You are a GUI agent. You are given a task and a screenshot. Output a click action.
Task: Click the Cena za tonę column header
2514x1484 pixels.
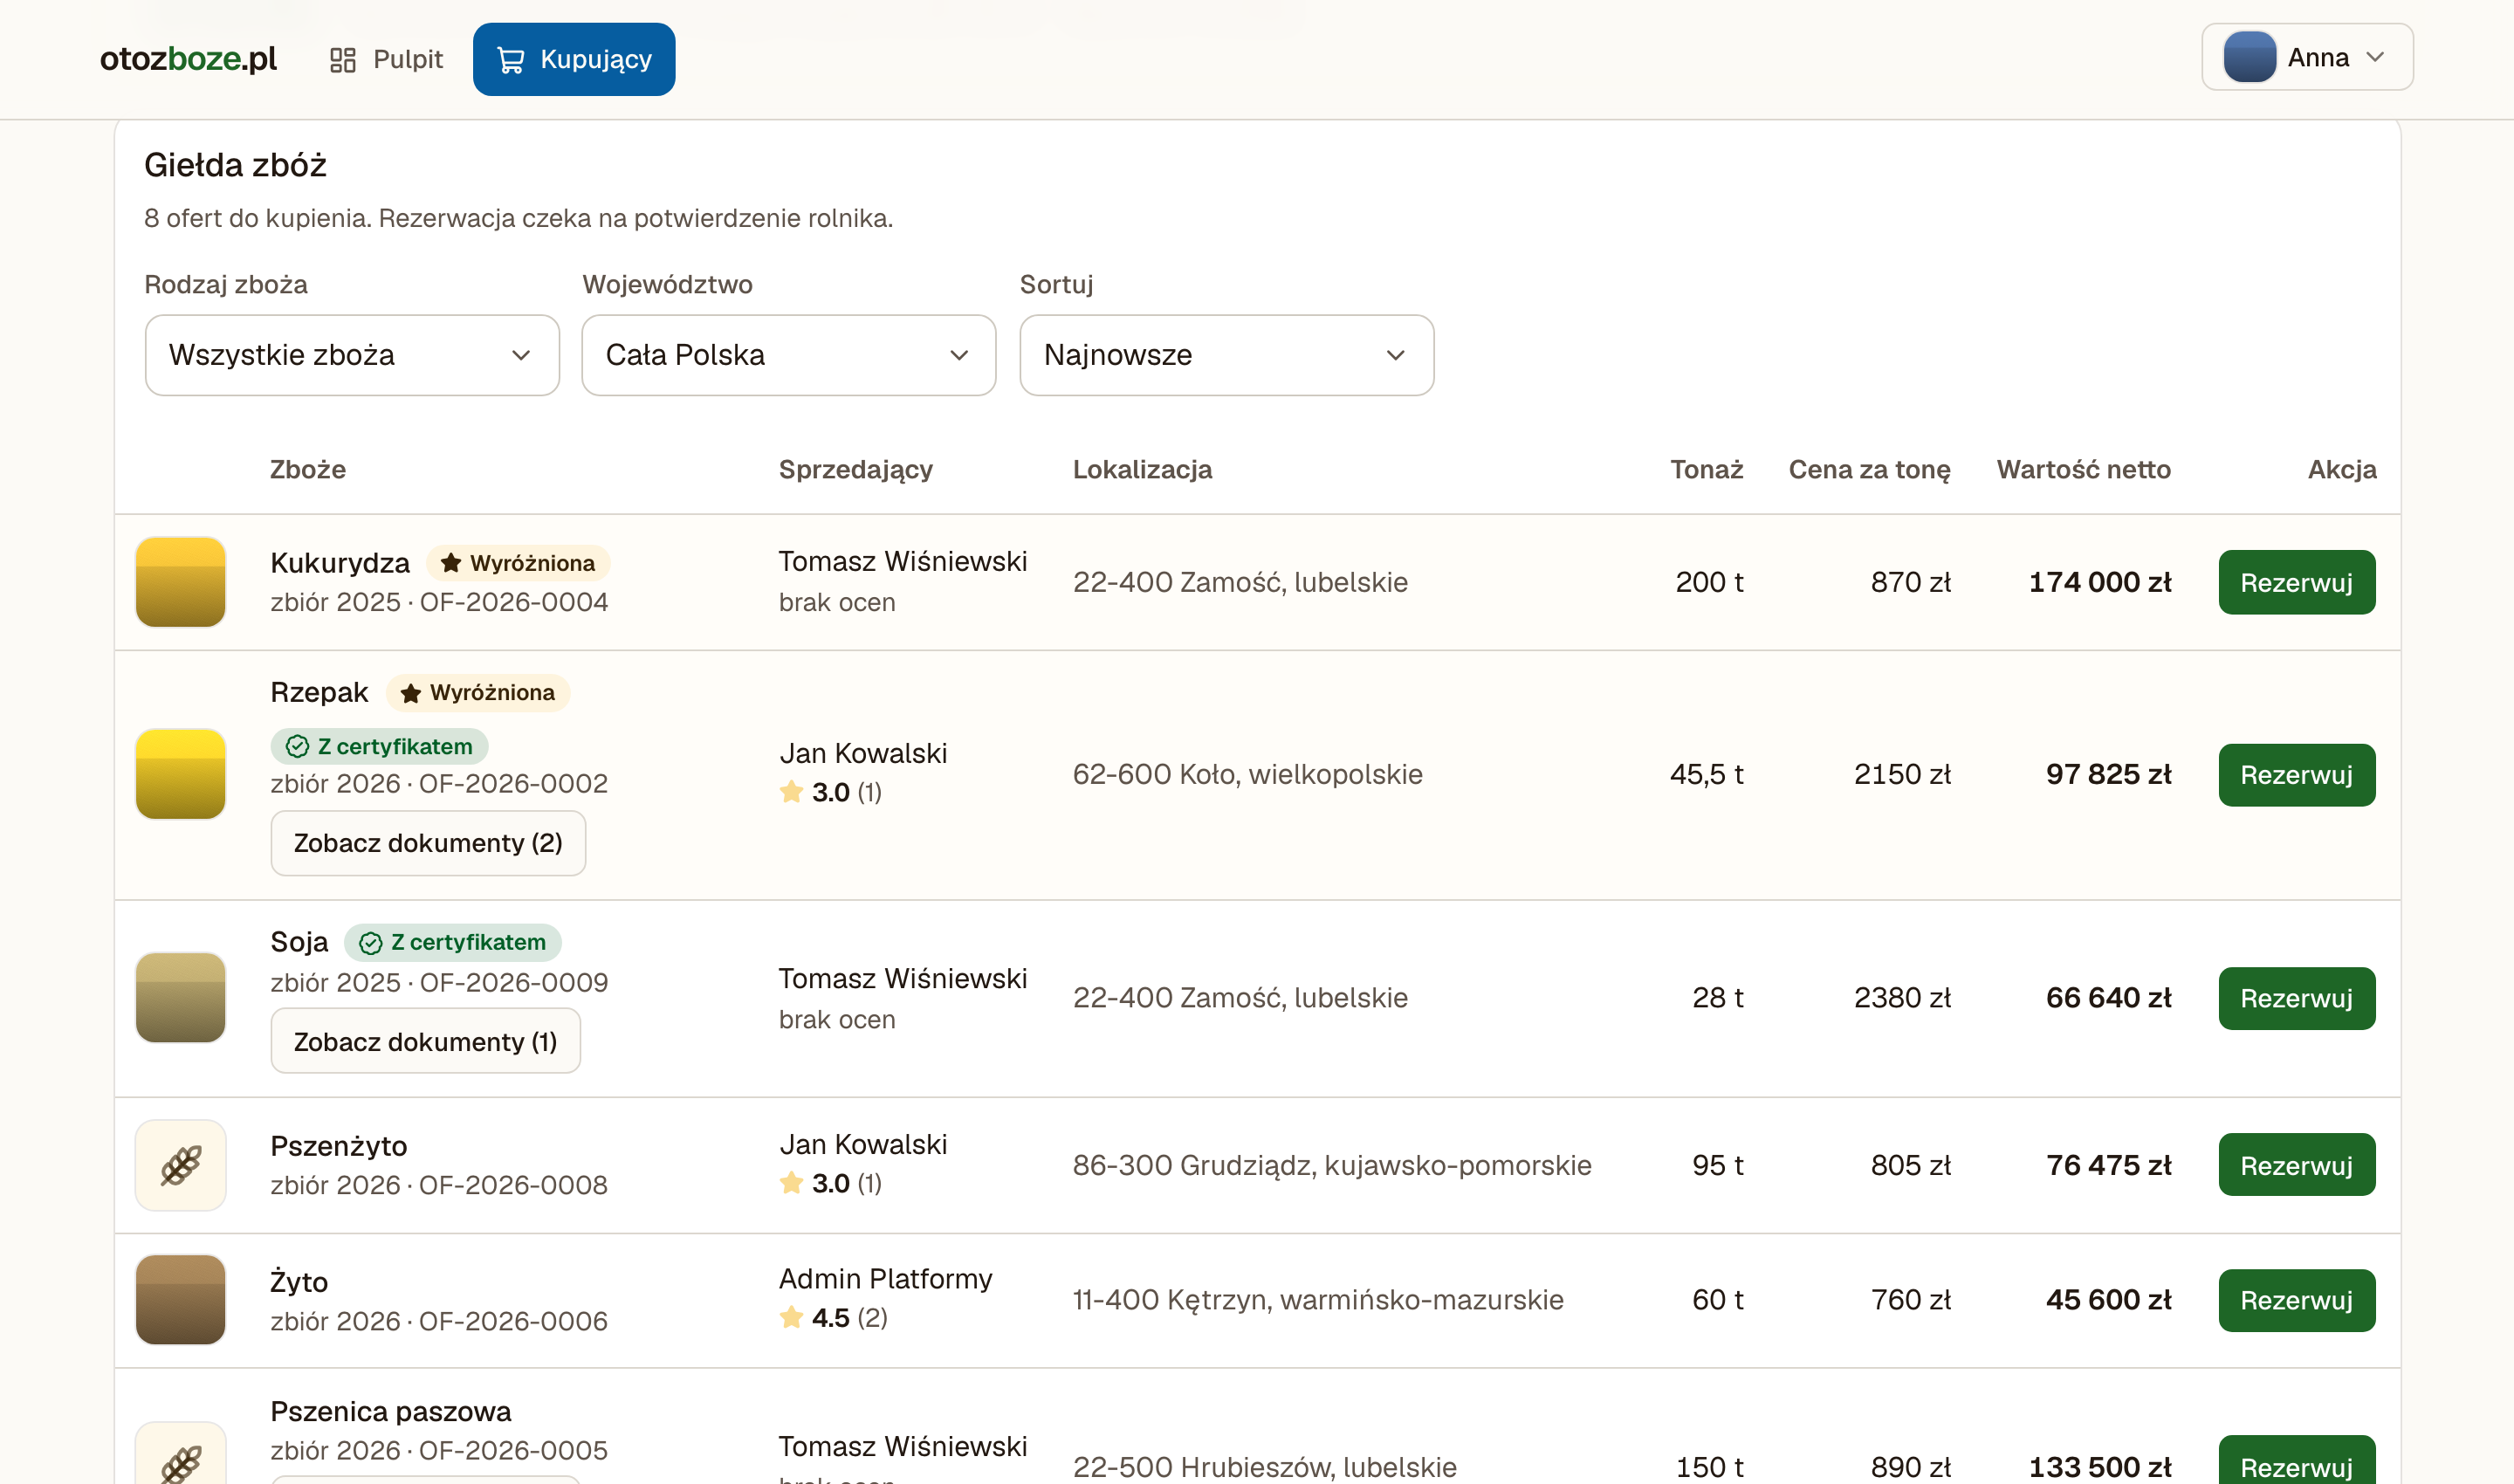1870,470
